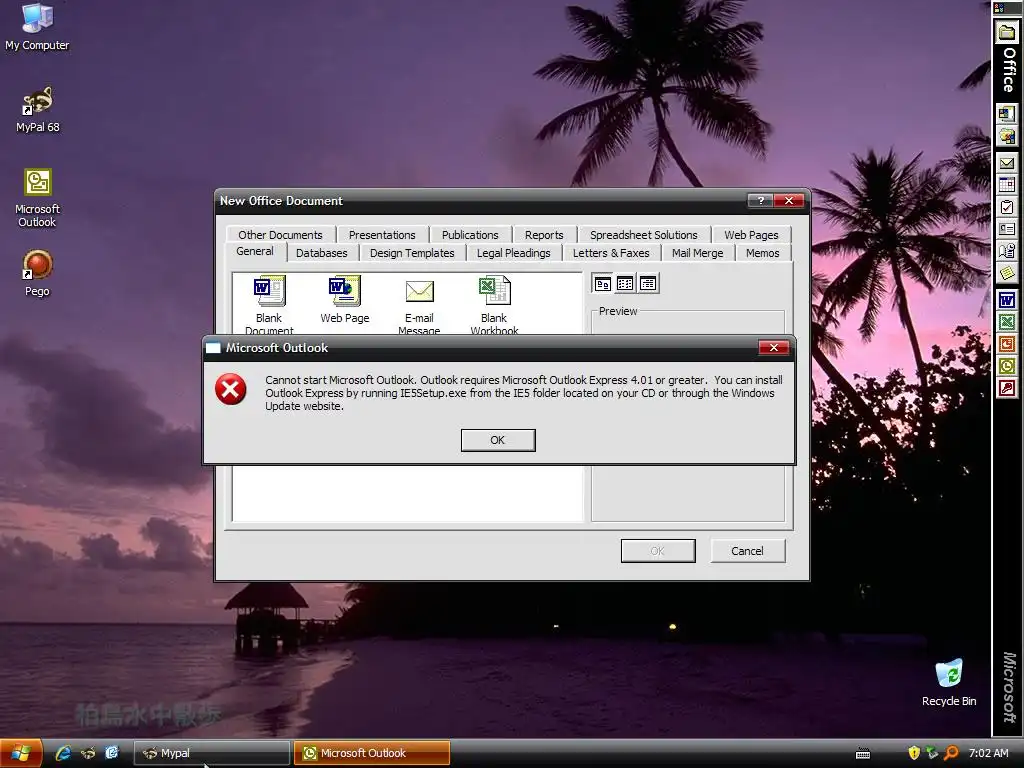Click New Note sticky icon on Shortcut Bar
Image resolution: width=1024 pixels, height=768 pixels.
point(1007,272)
